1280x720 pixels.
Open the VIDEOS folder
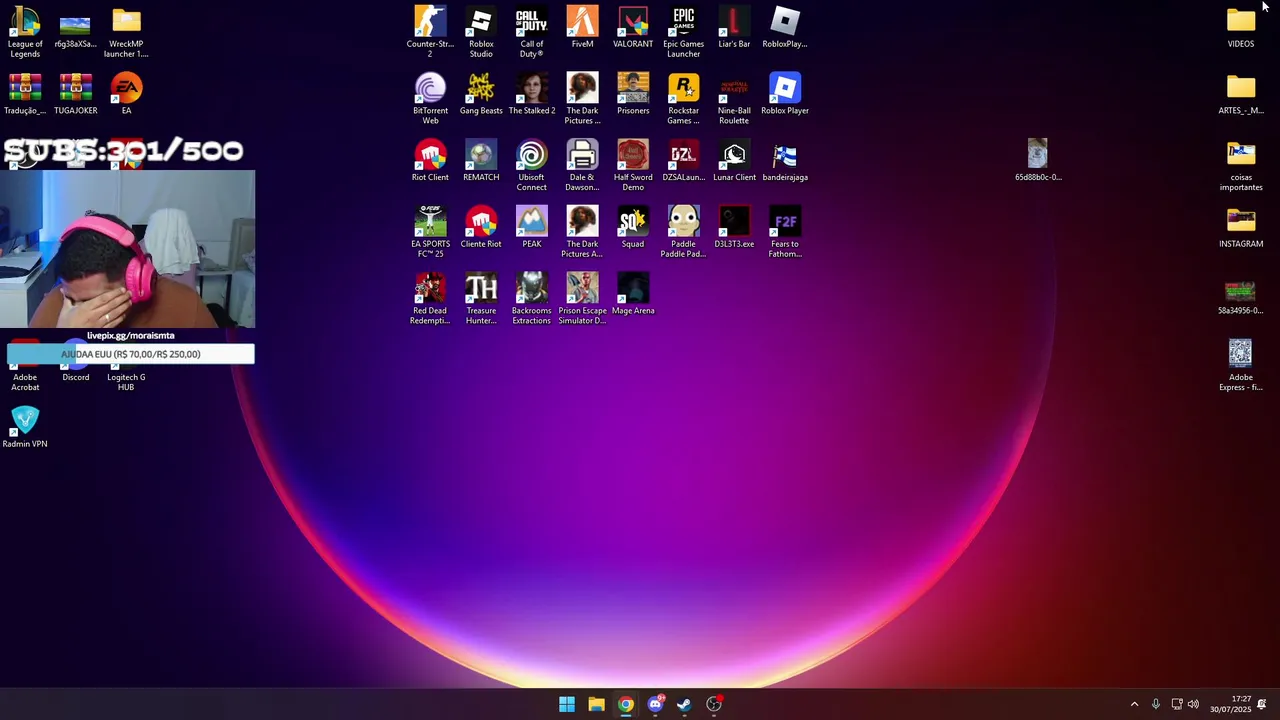tap(1241, 27)
